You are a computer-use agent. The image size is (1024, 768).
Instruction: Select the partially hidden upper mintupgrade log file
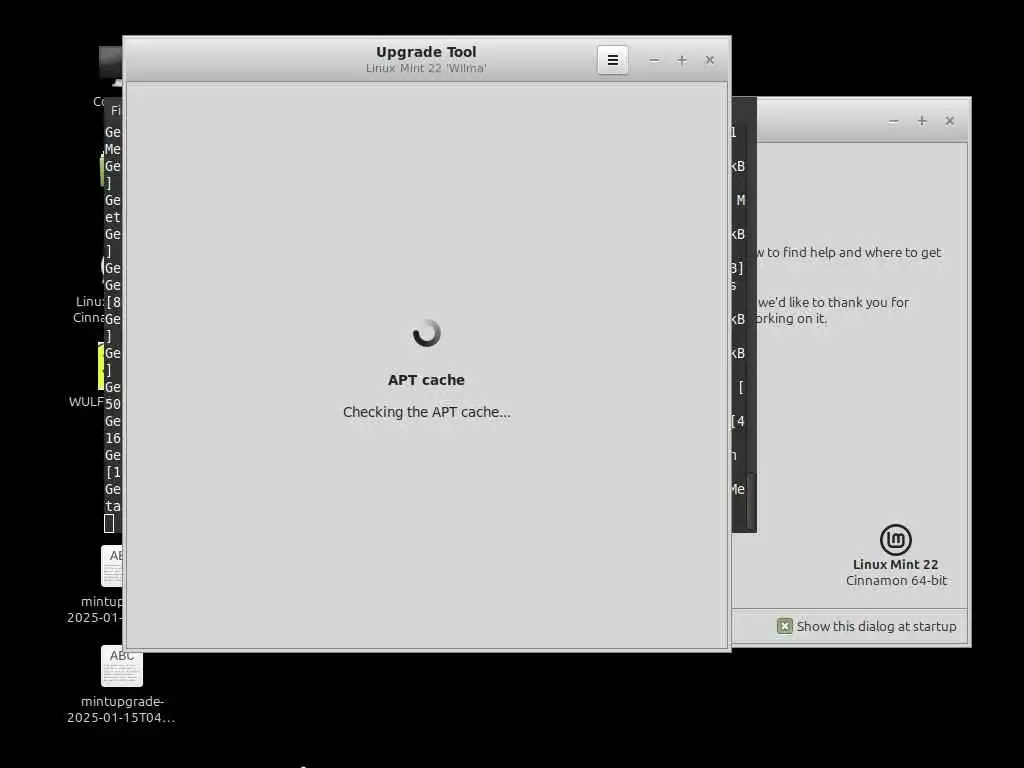[112, 566]
